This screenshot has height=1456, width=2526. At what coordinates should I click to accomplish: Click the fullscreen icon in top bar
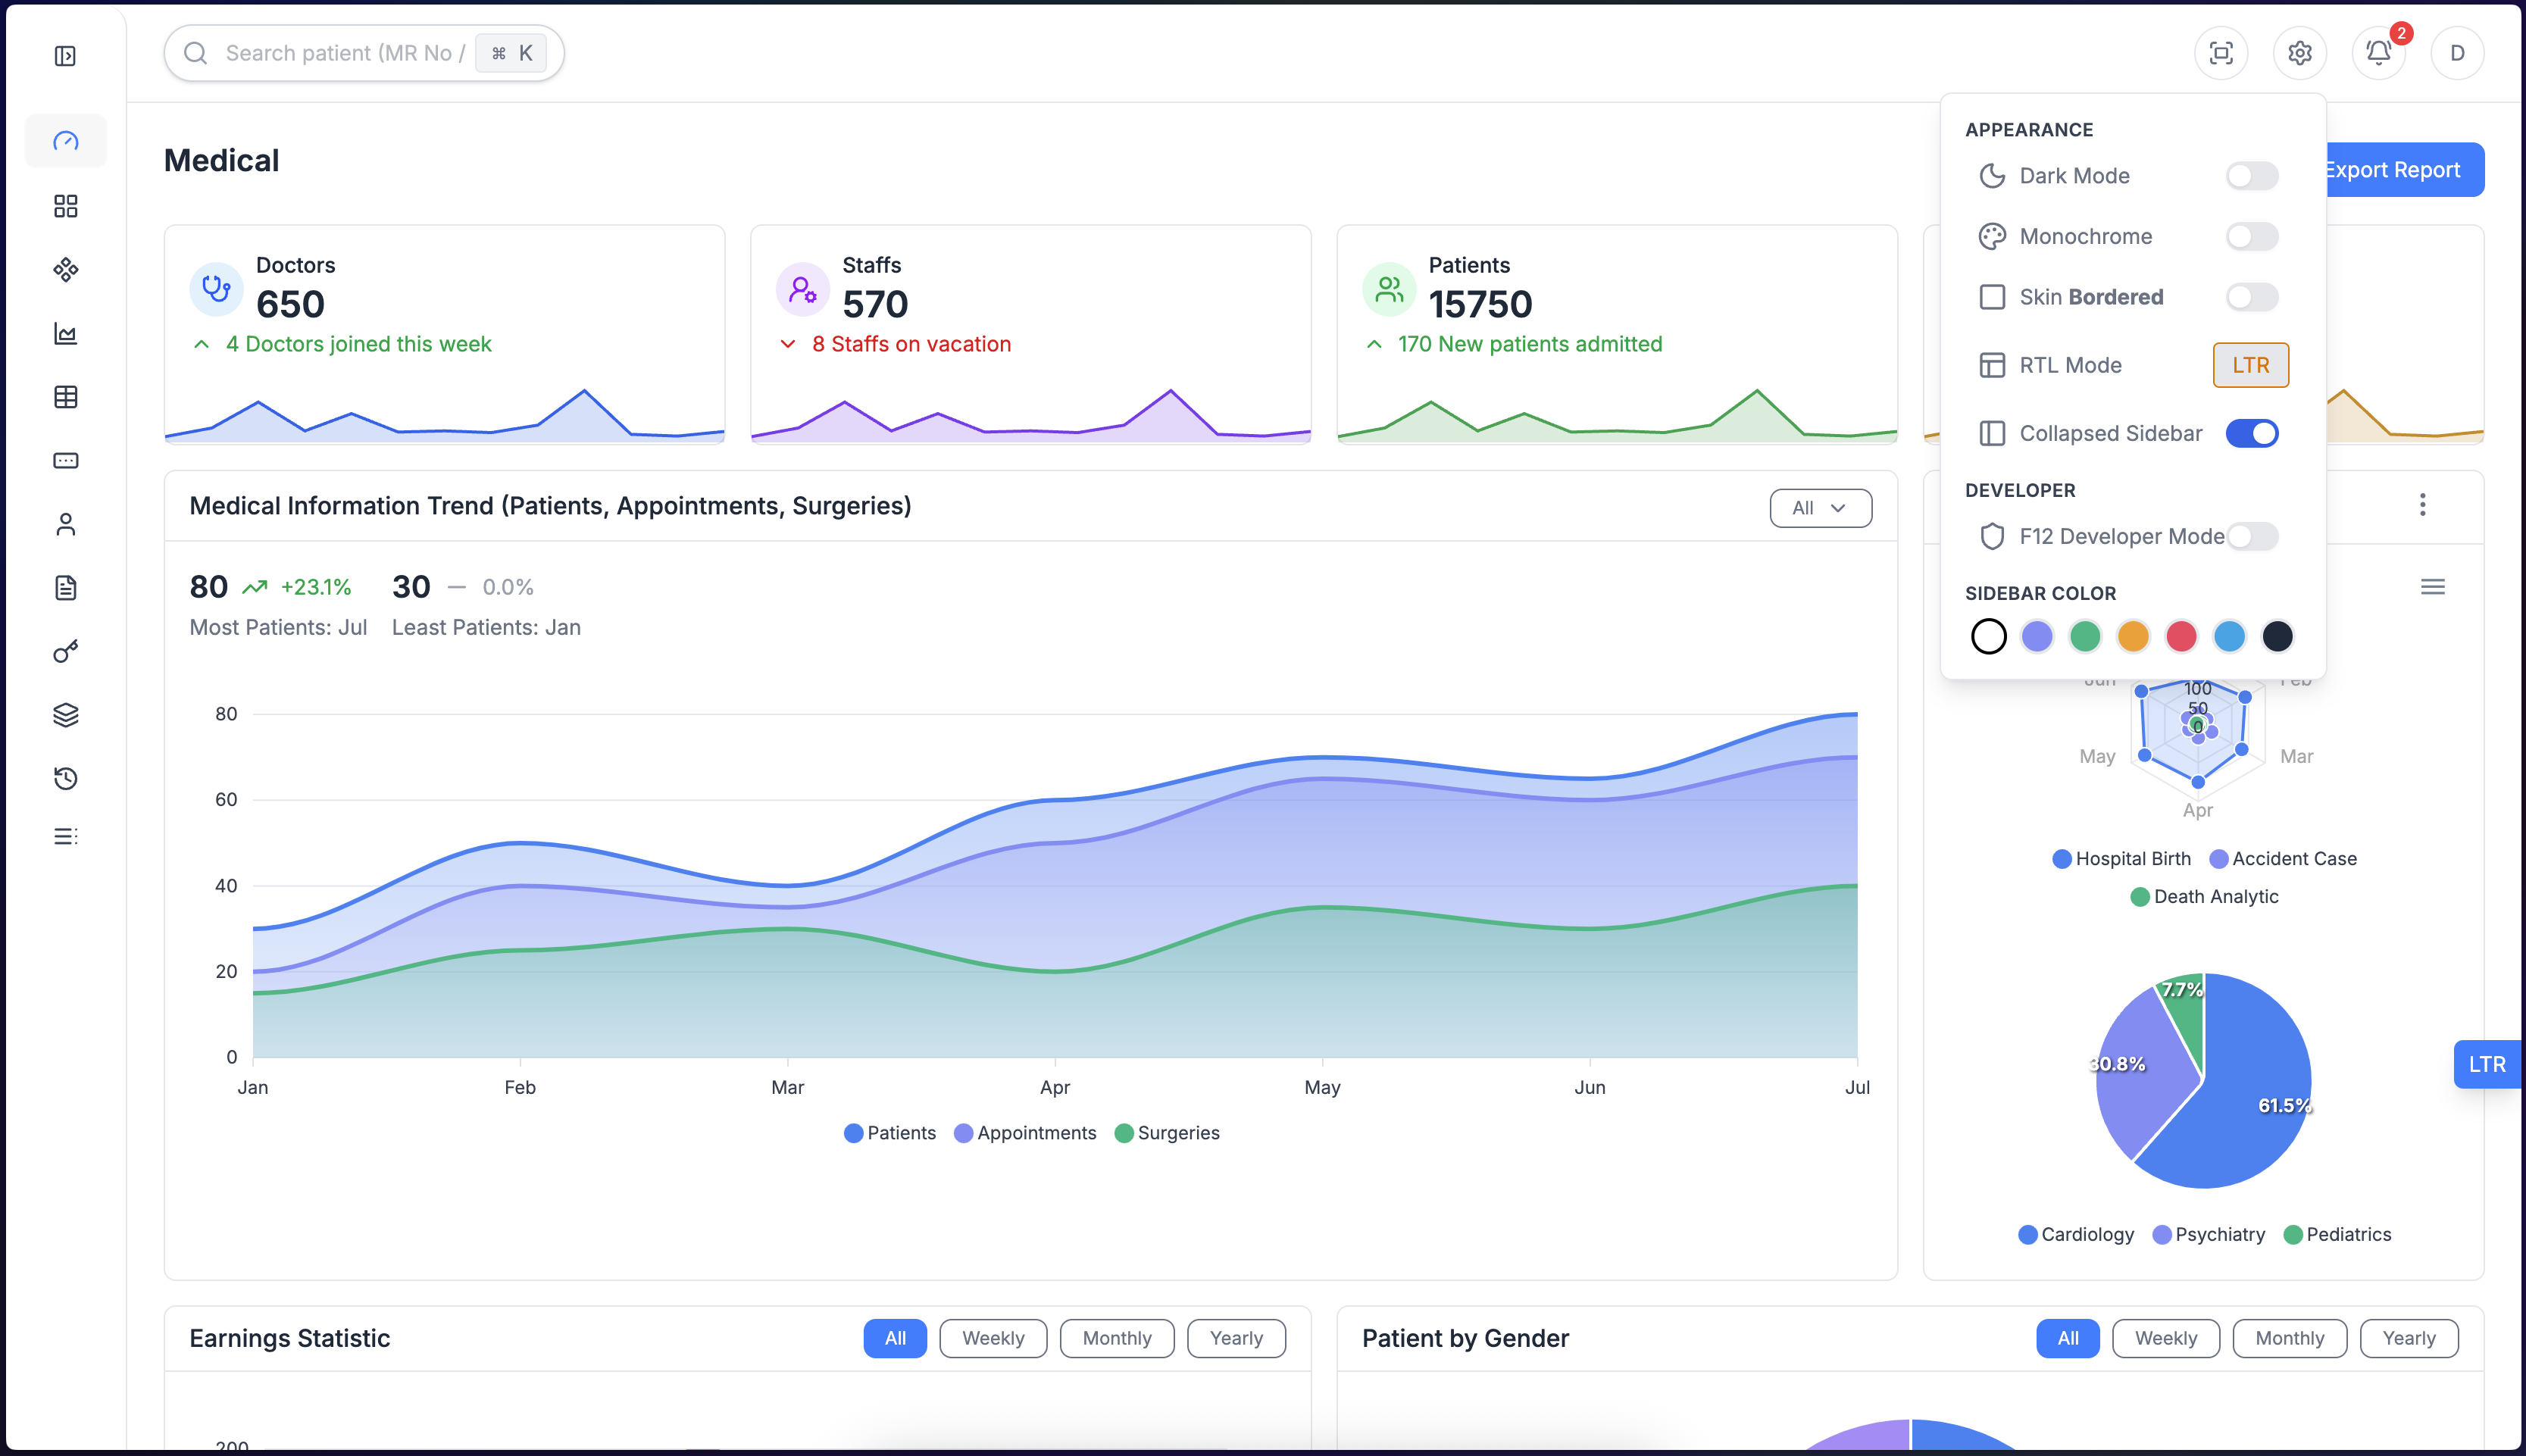2220,53
